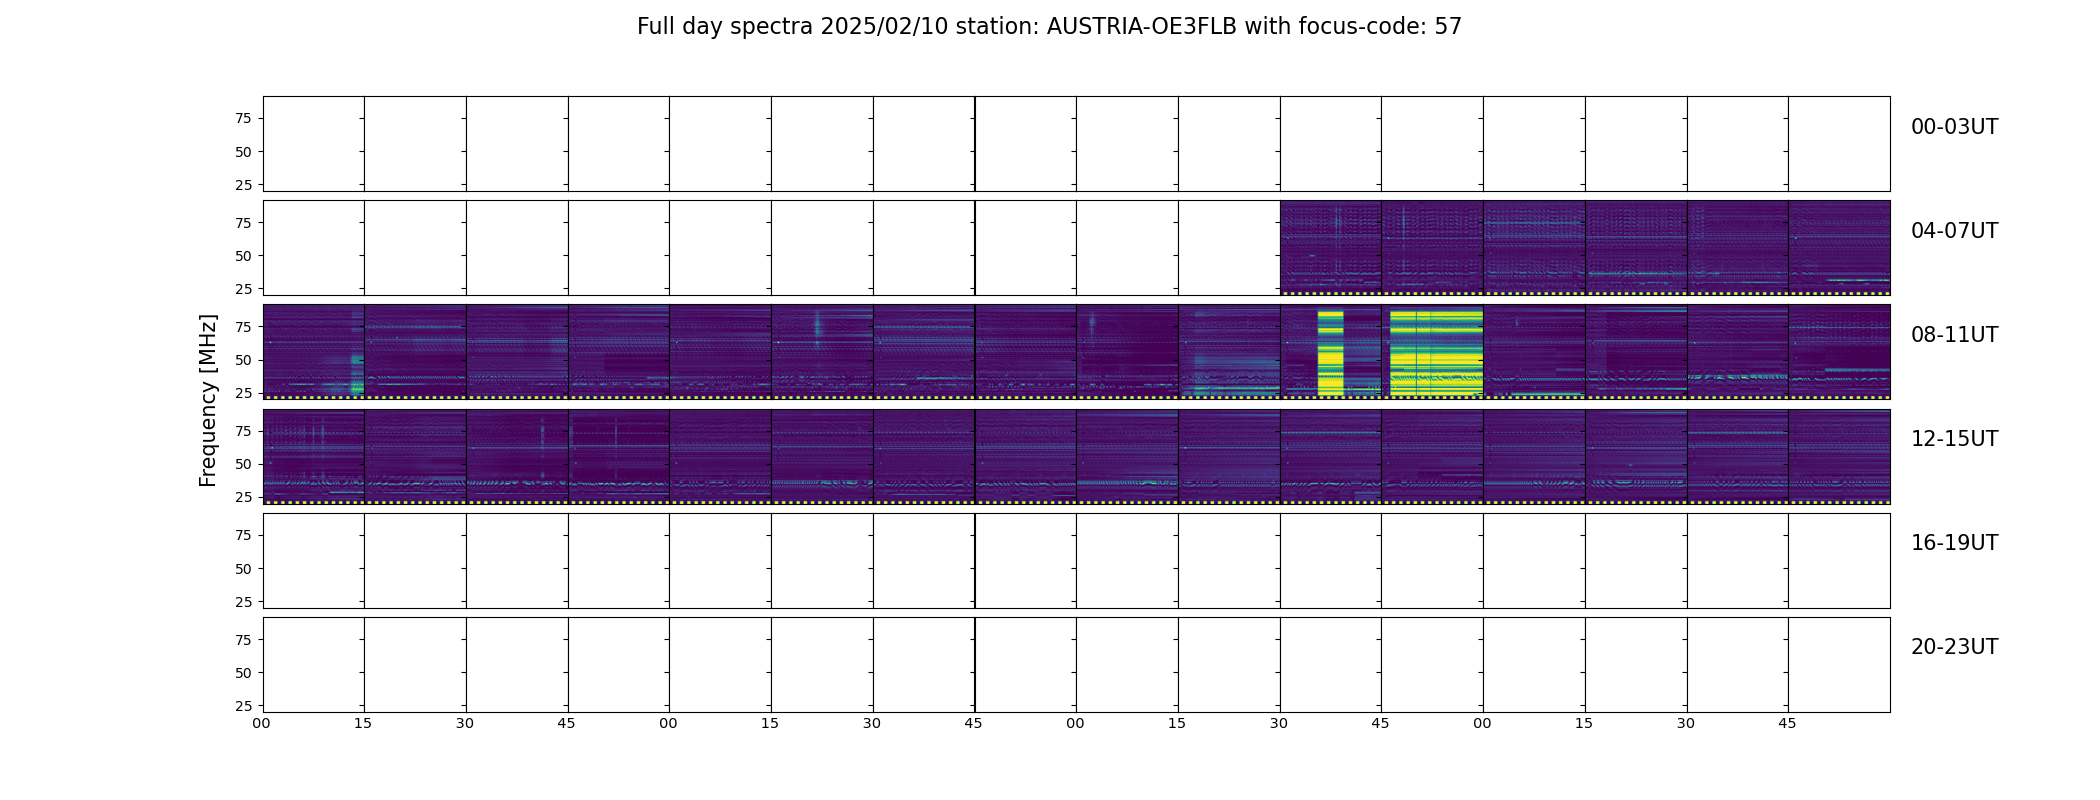
Task: Click the wide yellow burst block in 08-11UT row
Action: click(x=1436, y=352)
